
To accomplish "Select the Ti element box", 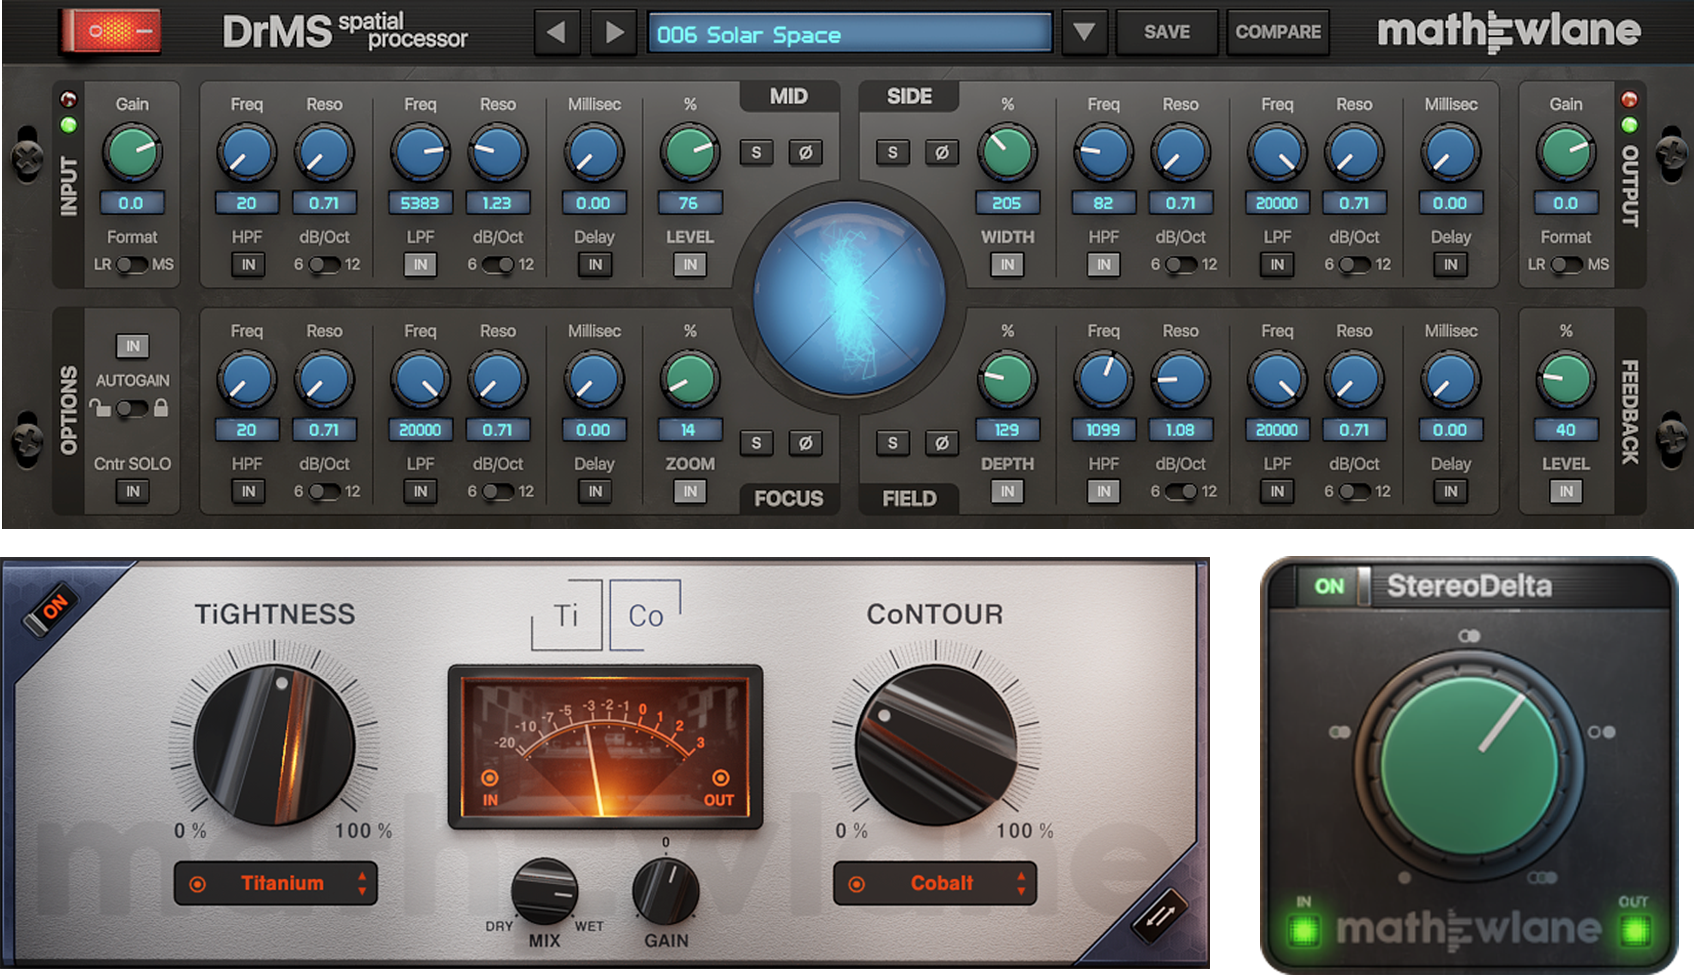I will [x=566, y=616].
